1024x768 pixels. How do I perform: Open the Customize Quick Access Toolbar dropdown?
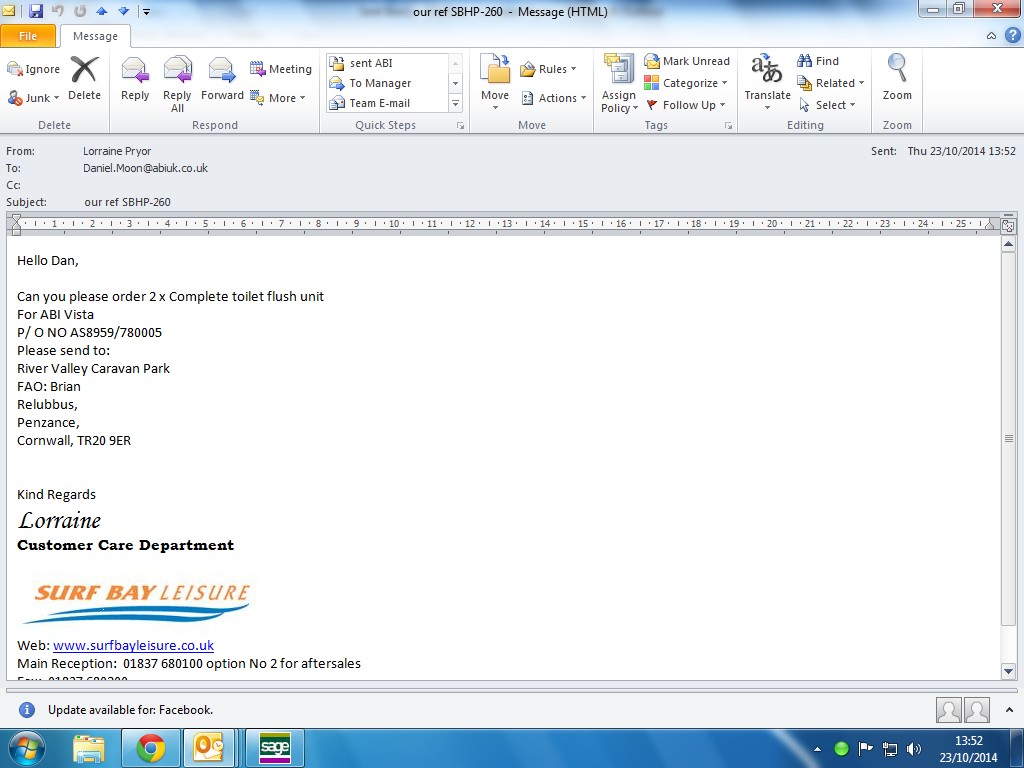pyautogui.click(x=147, y=12)
